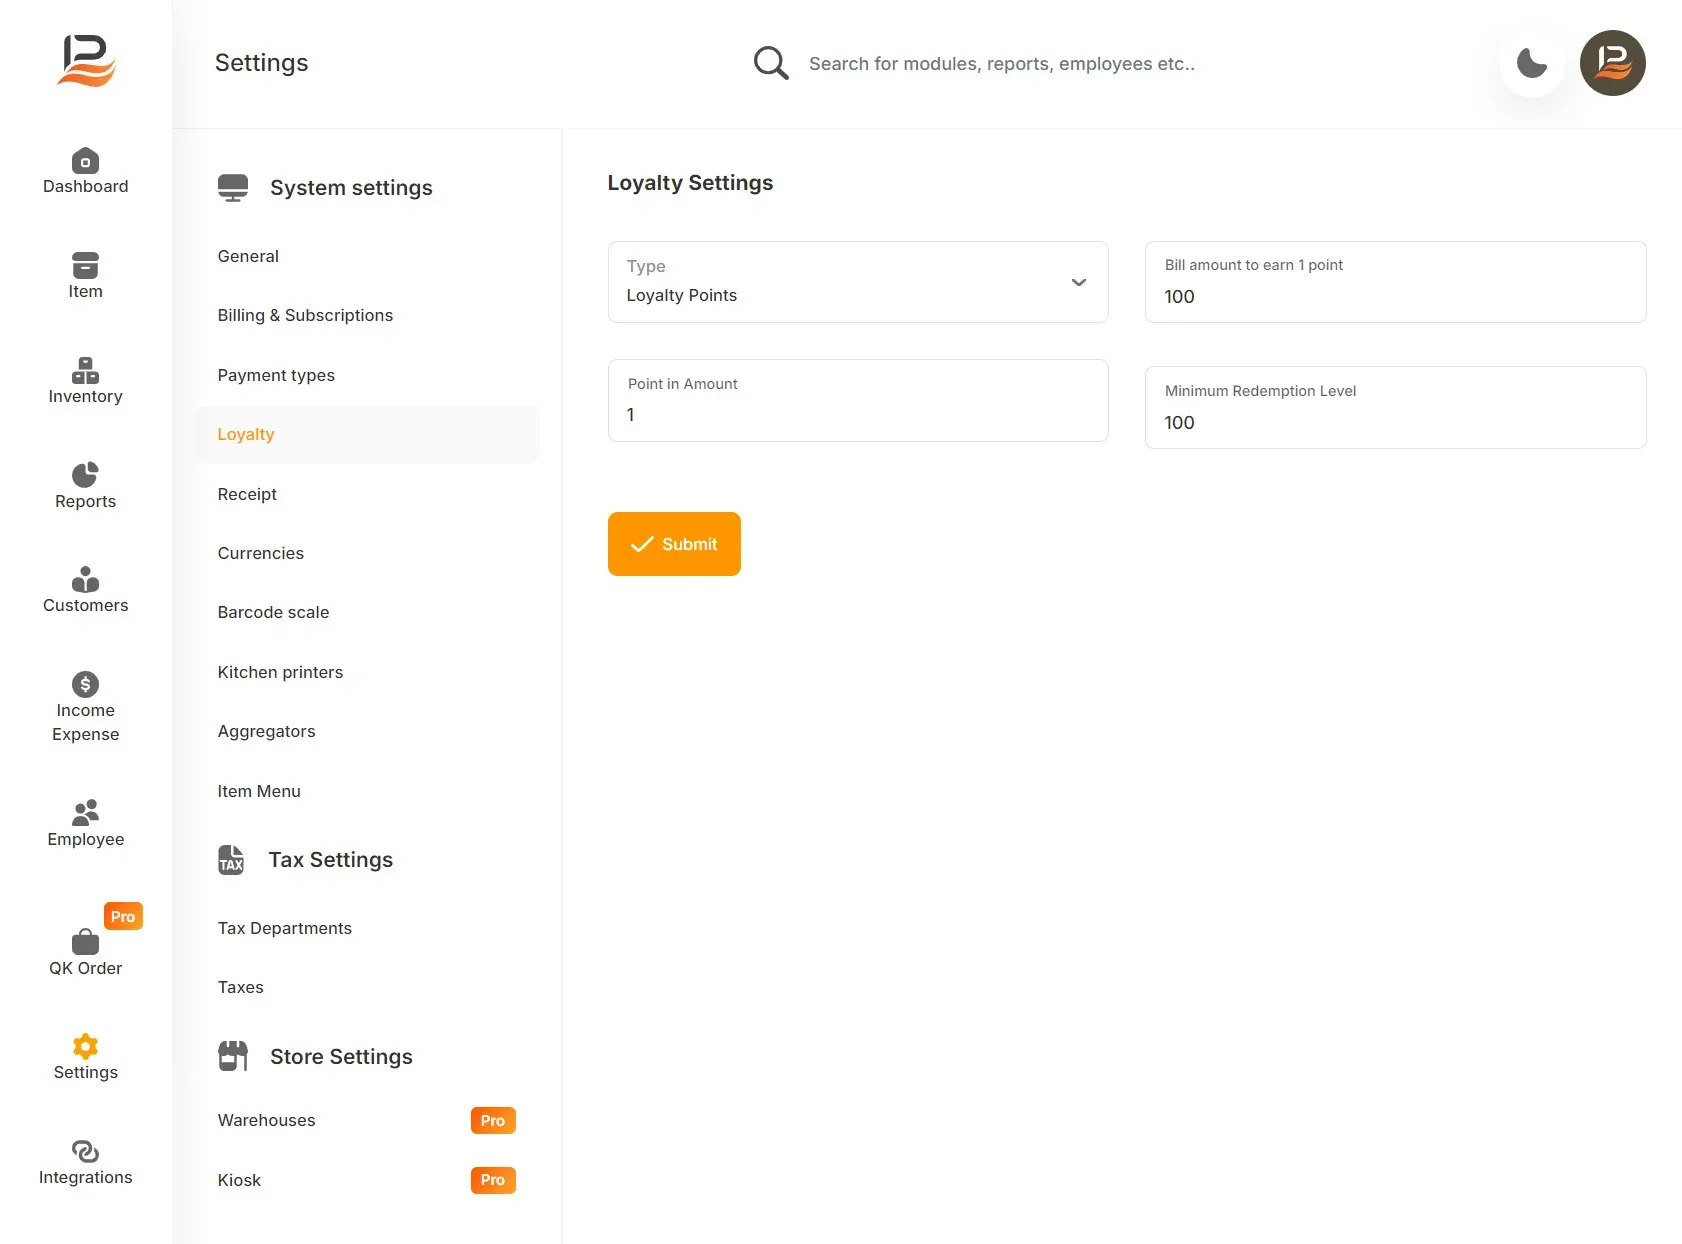This screenshot has height=1244, width=1682.
Task: Open Integrations link icon
Action: tap(85, 1151)
